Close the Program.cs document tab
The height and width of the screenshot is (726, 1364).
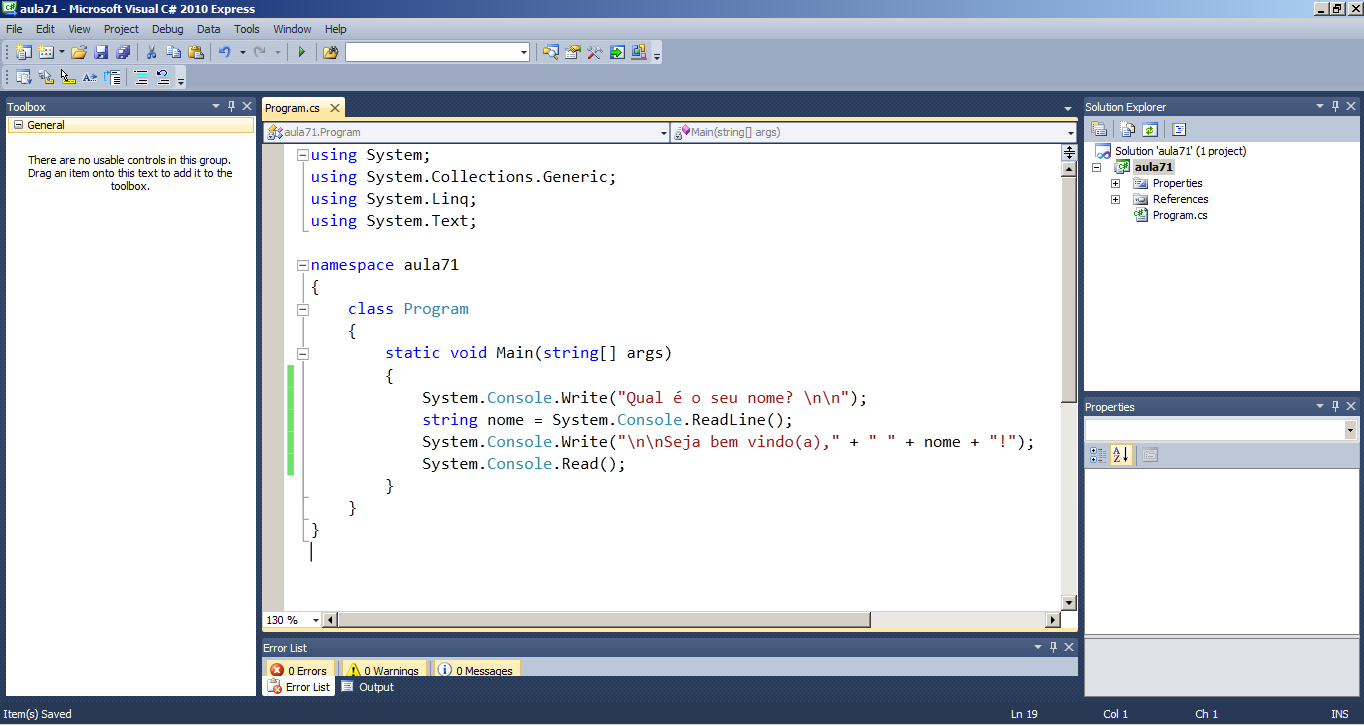click(x=334, y=108)
